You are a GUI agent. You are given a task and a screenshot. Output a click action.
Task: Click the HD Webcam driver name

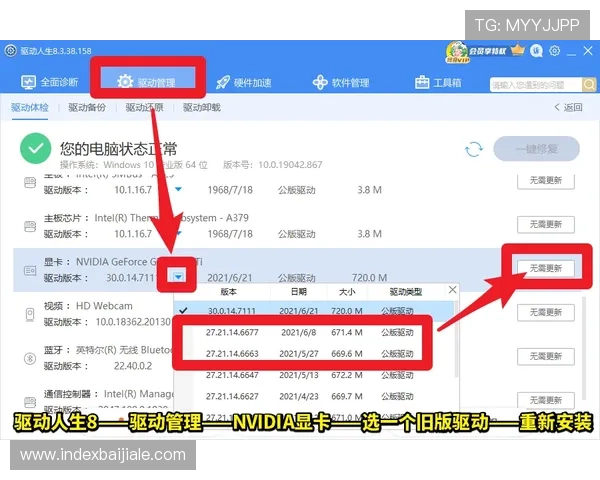(x=104, y=306)
